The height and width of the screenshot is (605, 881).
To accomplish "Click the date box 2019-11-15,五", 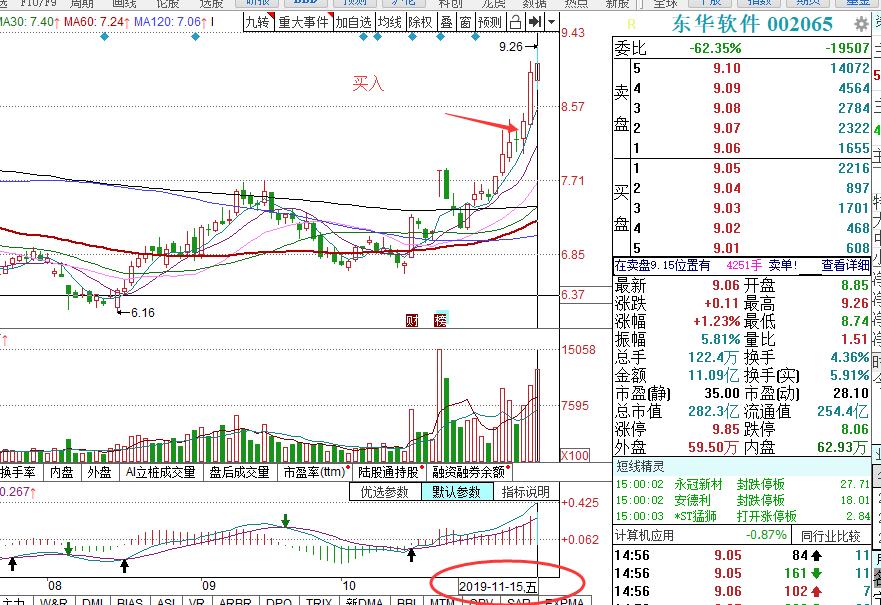I will click(498, 587).
